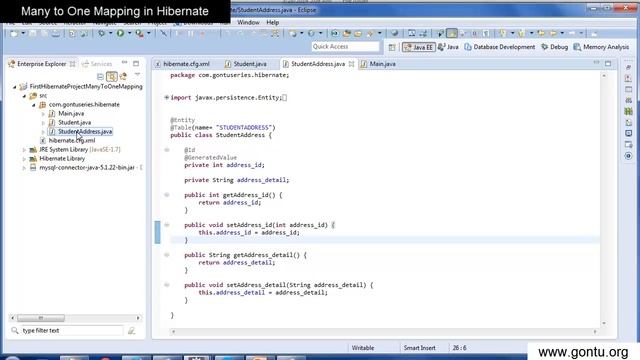Image resolution: width=640 pixels, height=360 pixels.
Task: Click the green Run button
Action: click(121, 33)
